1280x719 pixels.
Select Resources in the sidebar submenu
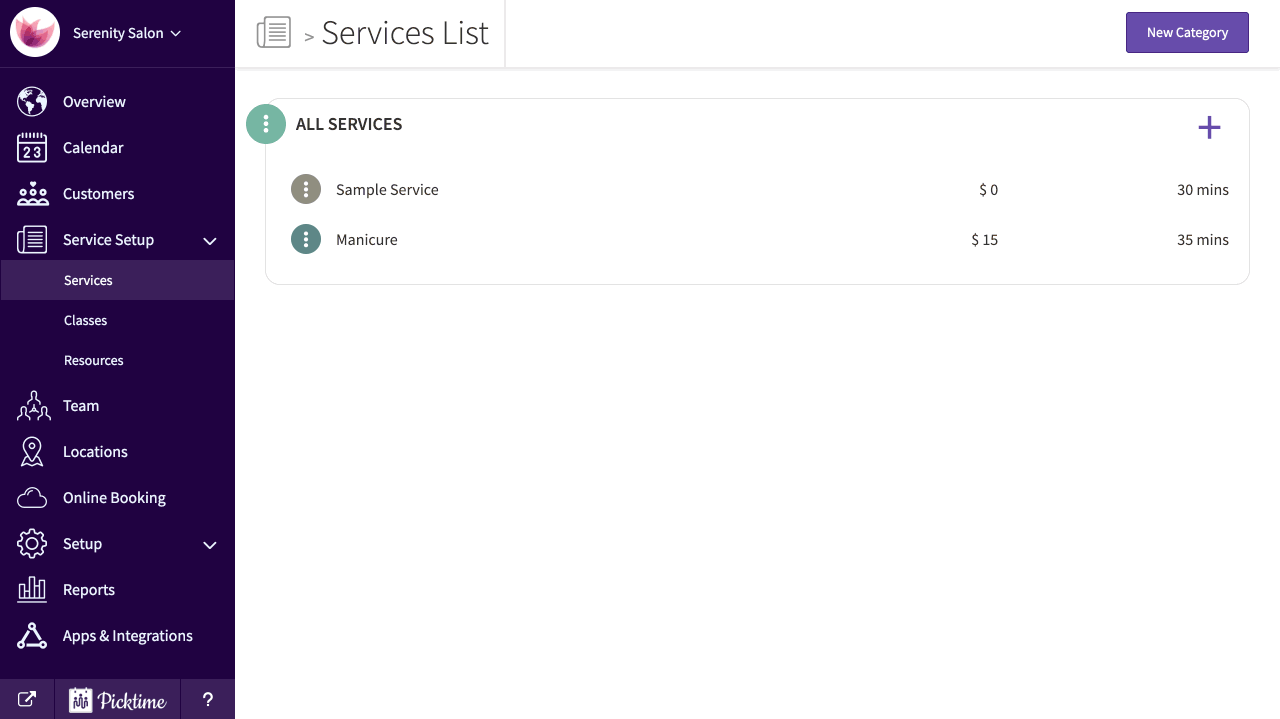(94, 361)
